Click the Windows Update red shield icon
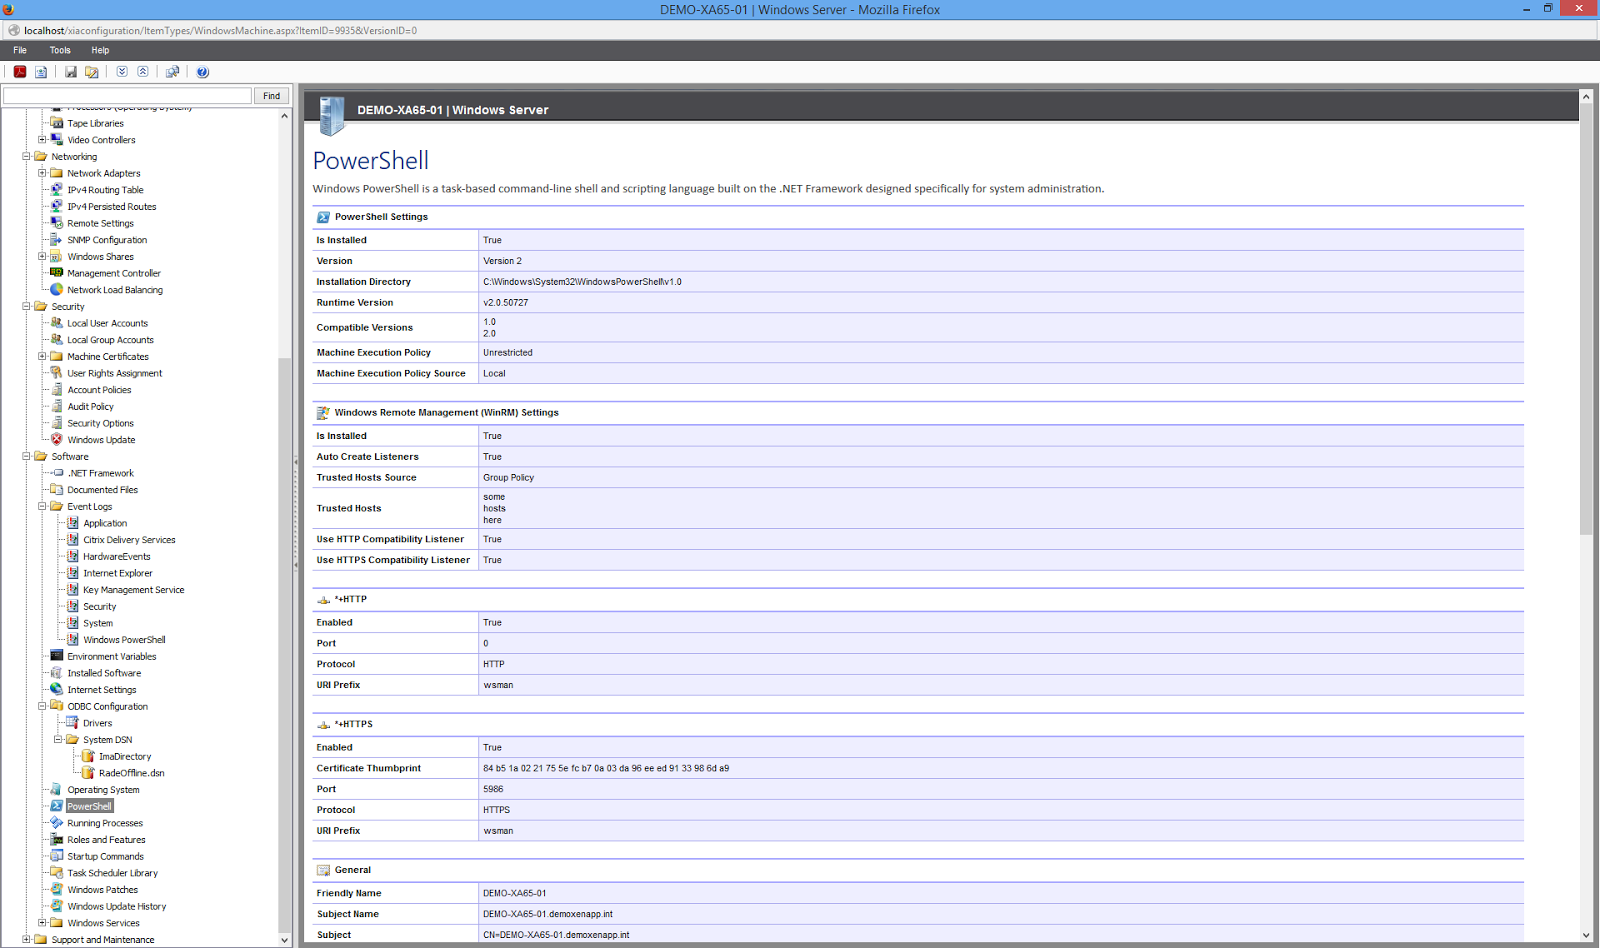Viewport: 1600px width, 948px height. tap(57, 440)
